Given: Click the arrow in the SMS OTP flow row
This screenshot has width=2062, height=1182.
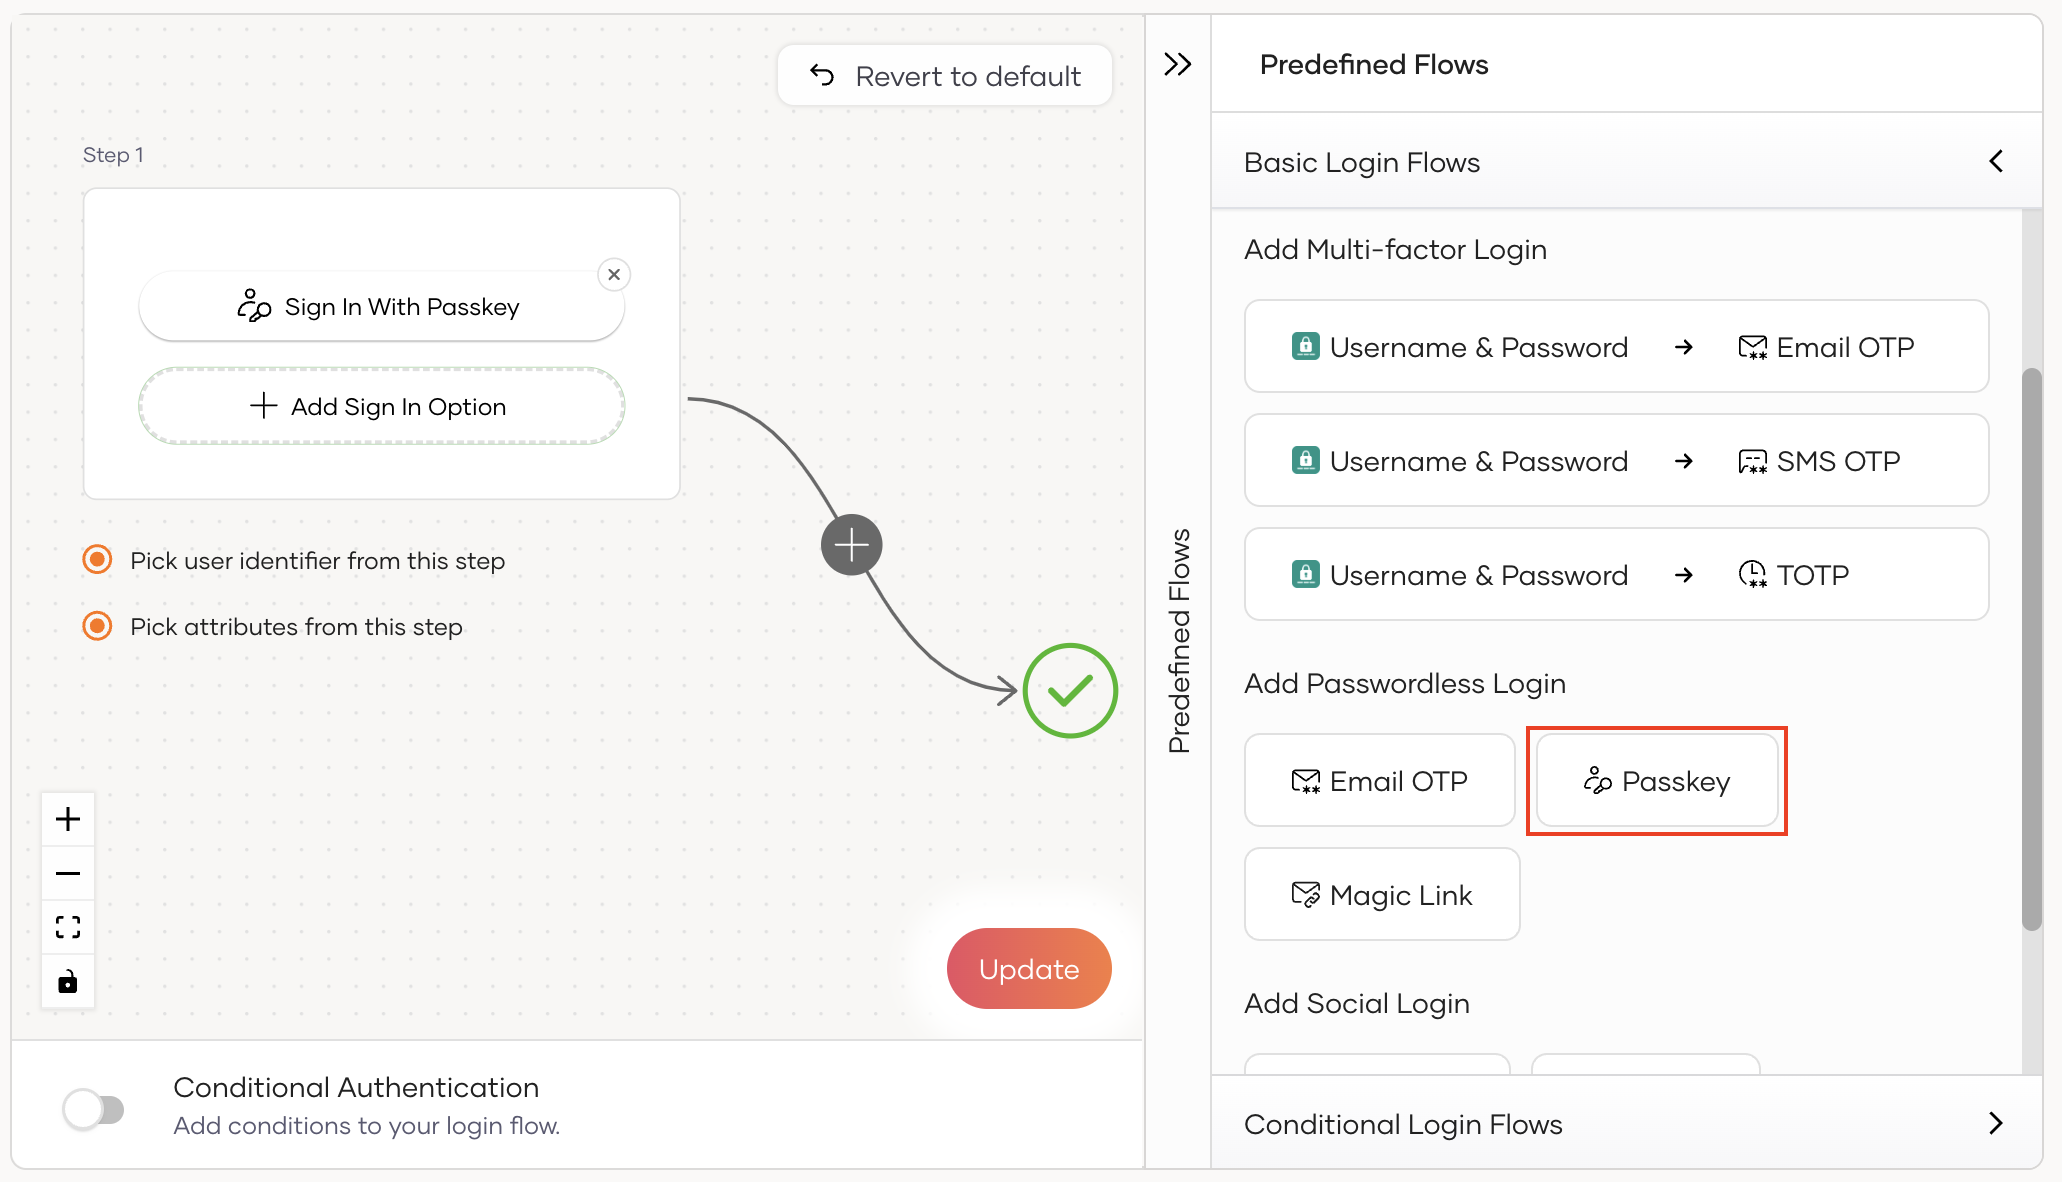Looking at the screenshot, I should pos(1684,461).
